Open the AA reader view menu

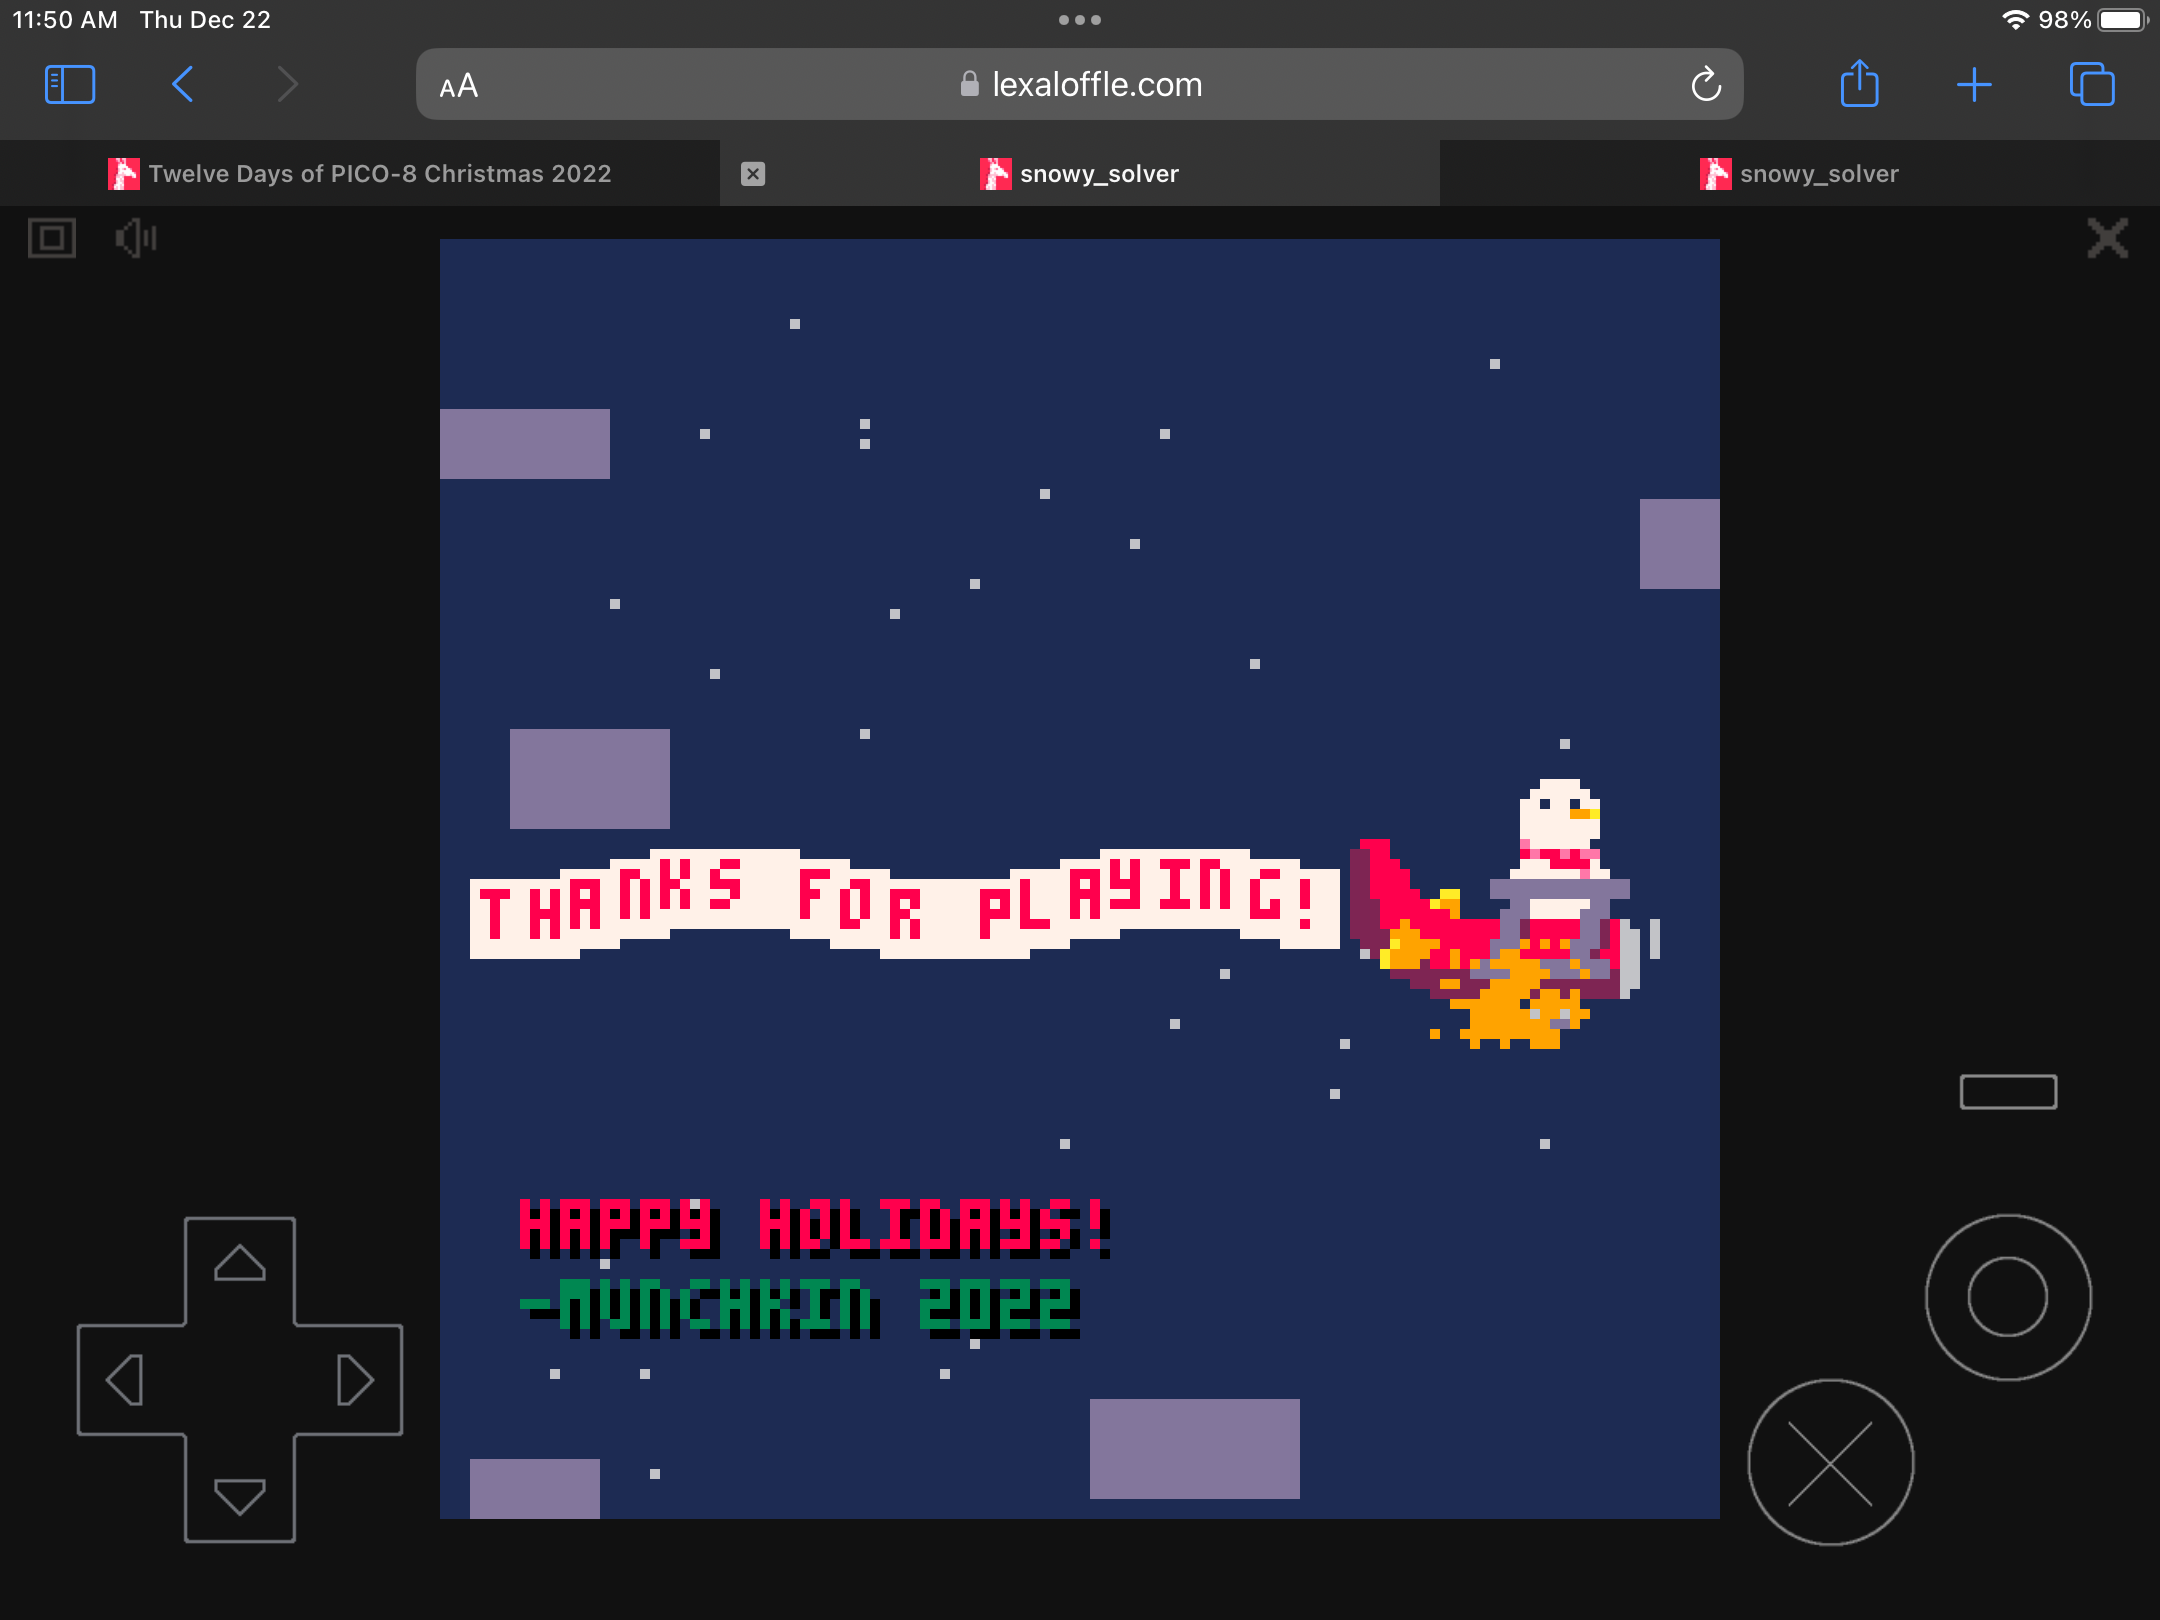click(x=459, y=86)
